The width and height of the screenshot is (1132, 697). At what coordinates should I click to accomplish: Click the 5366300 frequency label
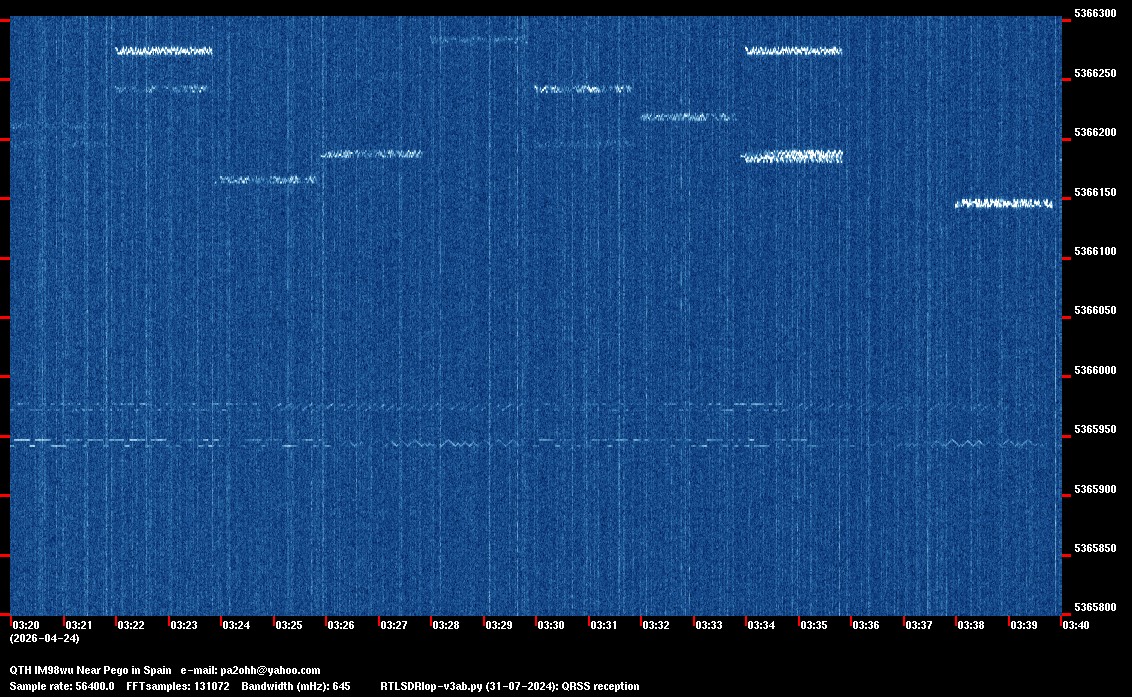(1094, 14)
